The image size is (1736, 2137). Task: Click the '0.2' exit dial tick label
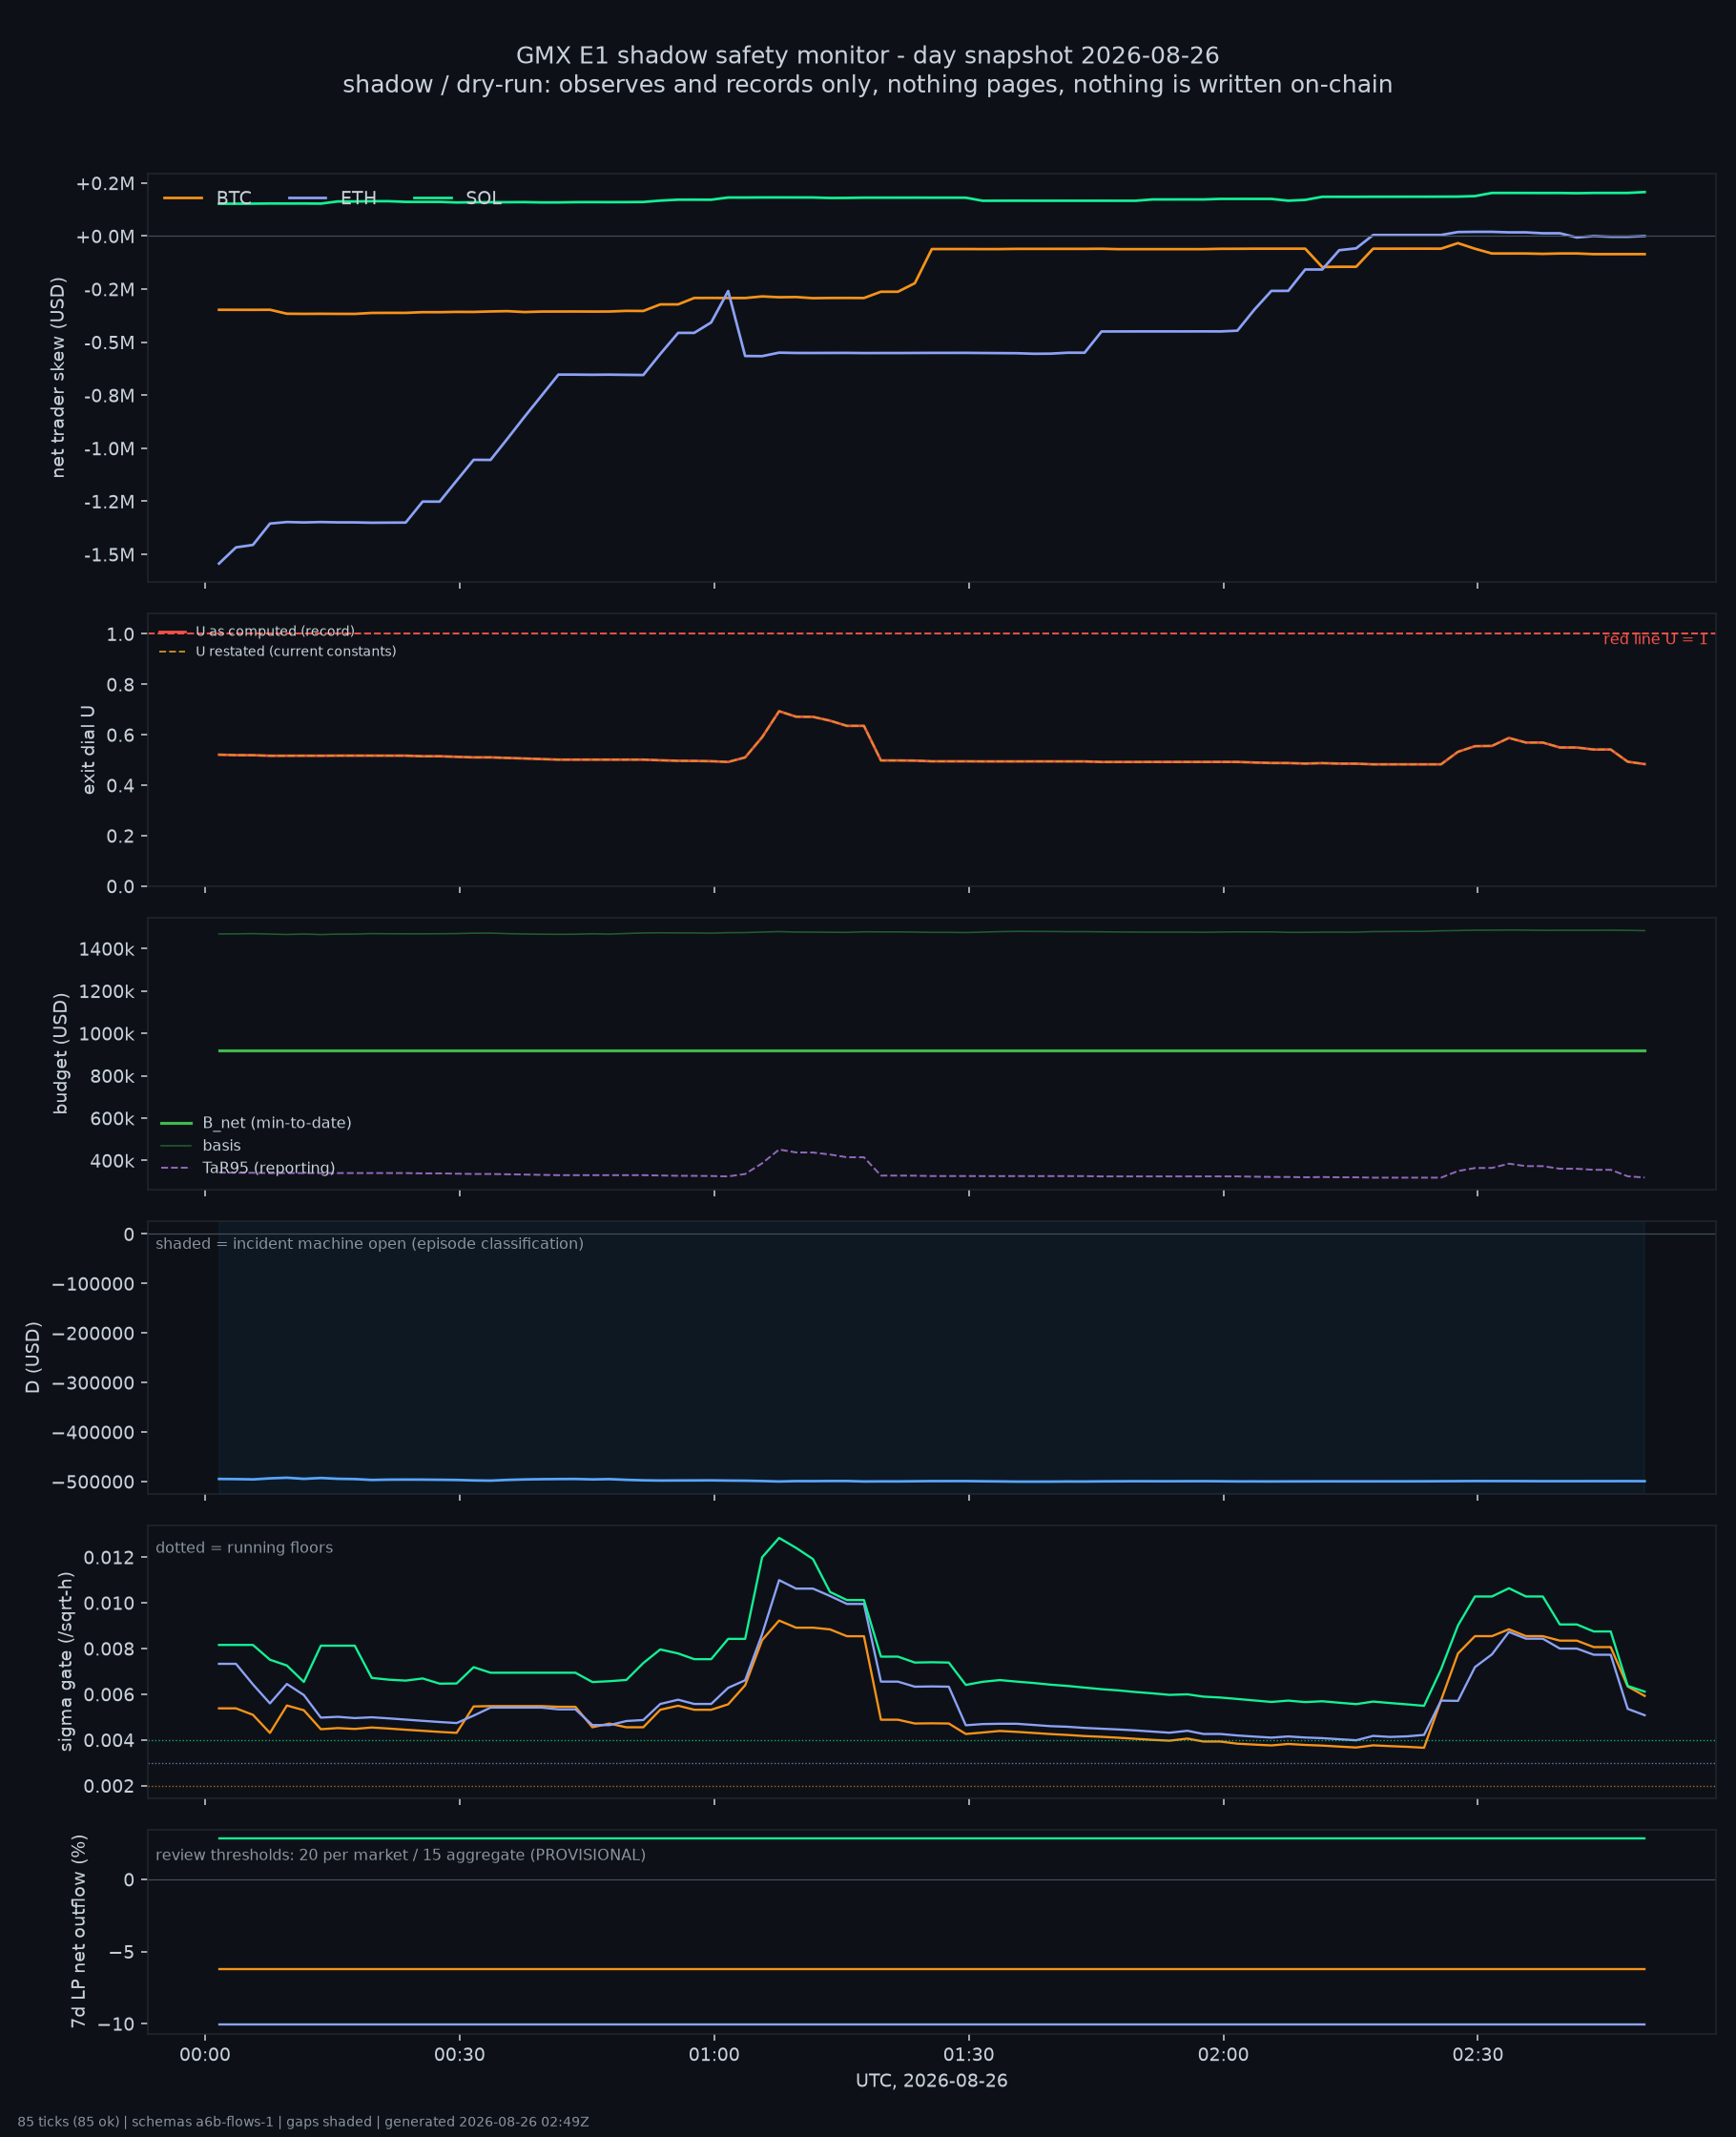[x=121, y=836]
